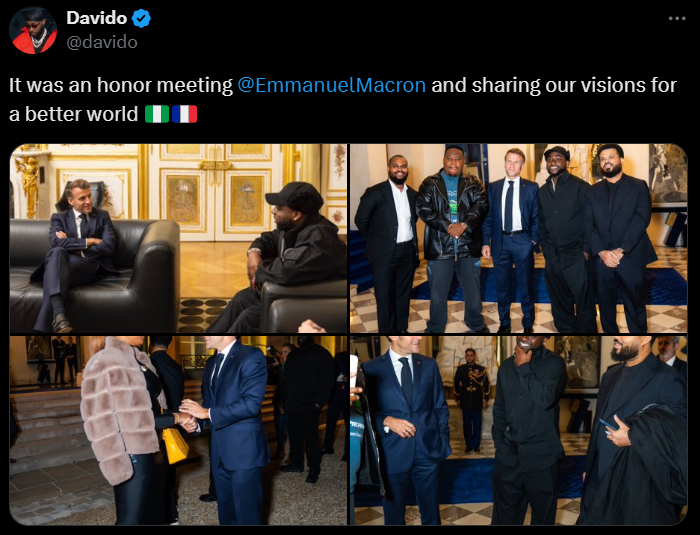700x535 pixels.
Task: Open the @EmmanuelMacron mention link
Action: pos(332,85)
